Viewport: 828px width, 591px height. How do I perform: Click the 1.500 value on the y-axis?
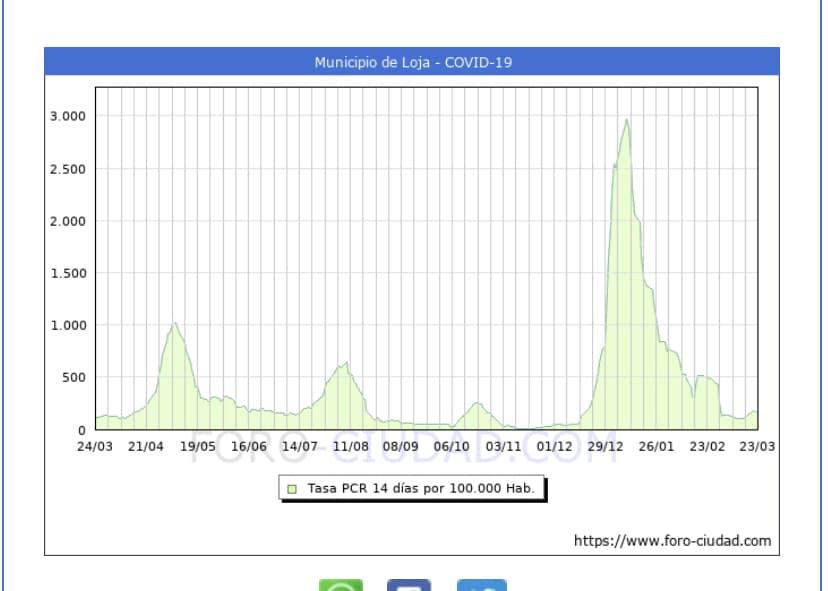pos(68,273)
